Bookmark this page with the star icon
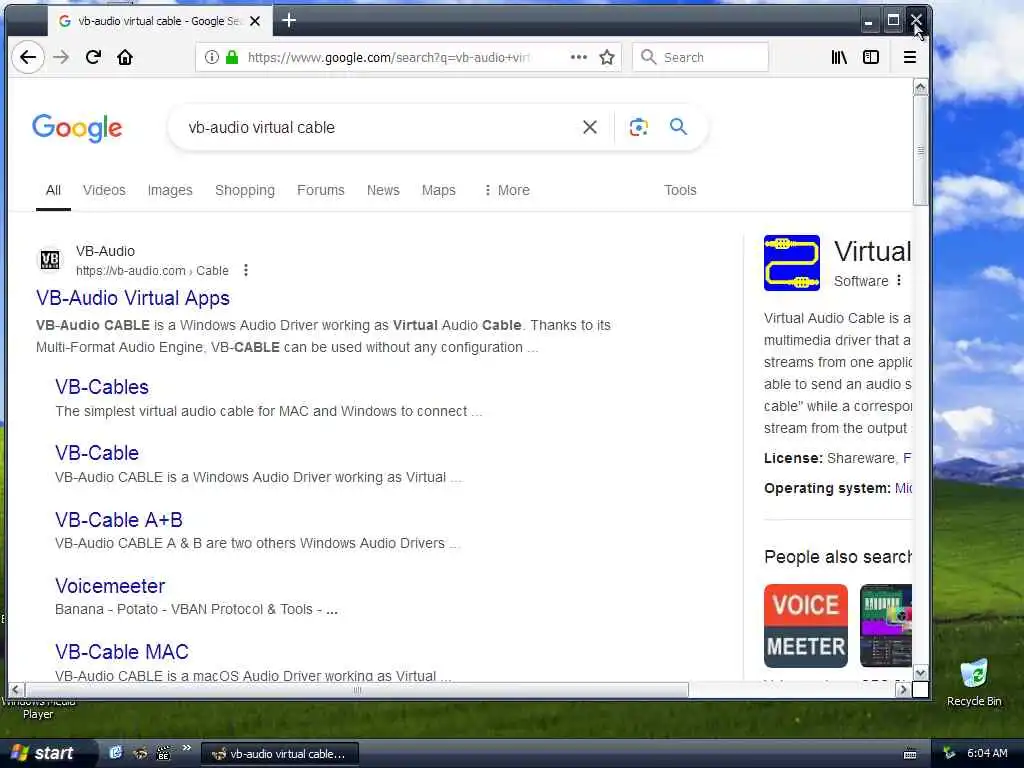1024x768 pixels. 607,57
